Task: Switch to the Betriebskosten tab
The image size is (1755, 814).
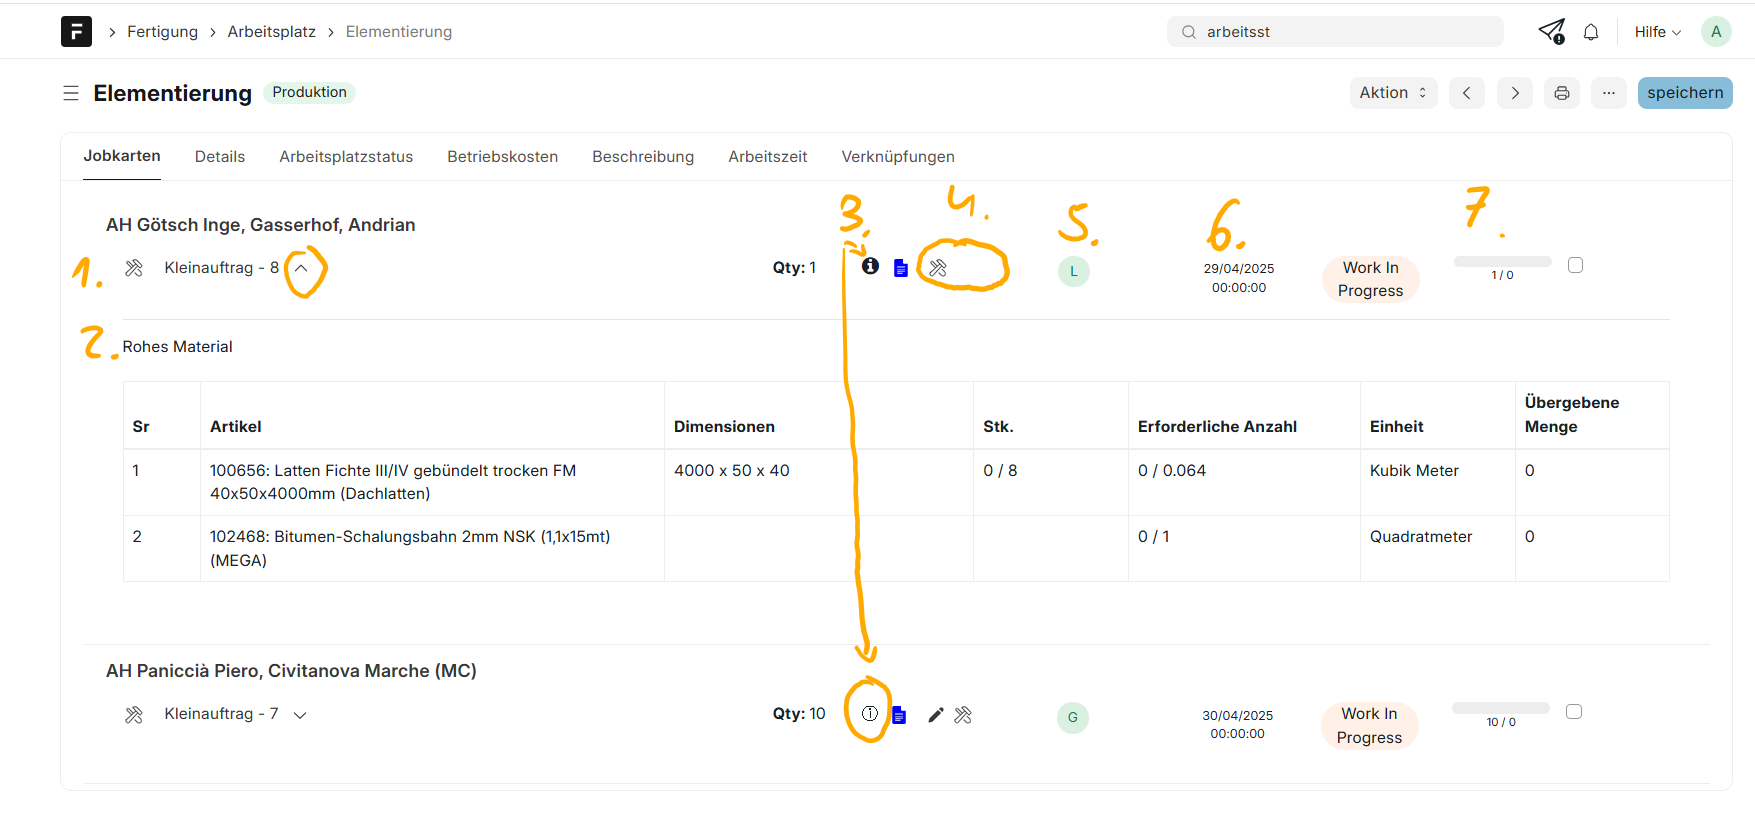Action: [502, 157]
